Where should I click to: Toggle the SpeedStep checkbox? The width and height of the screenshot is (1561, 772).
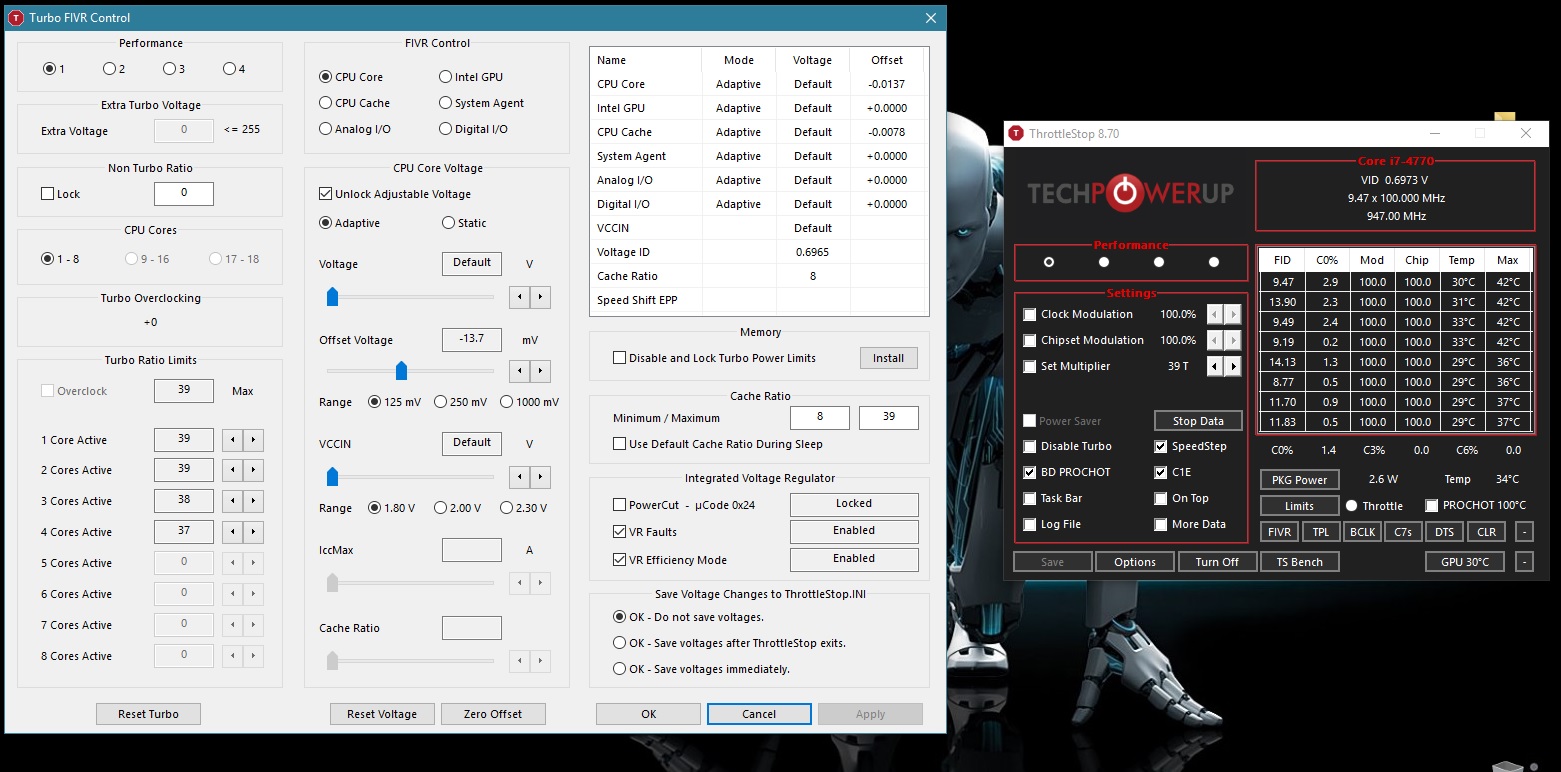coord(1161,446)
